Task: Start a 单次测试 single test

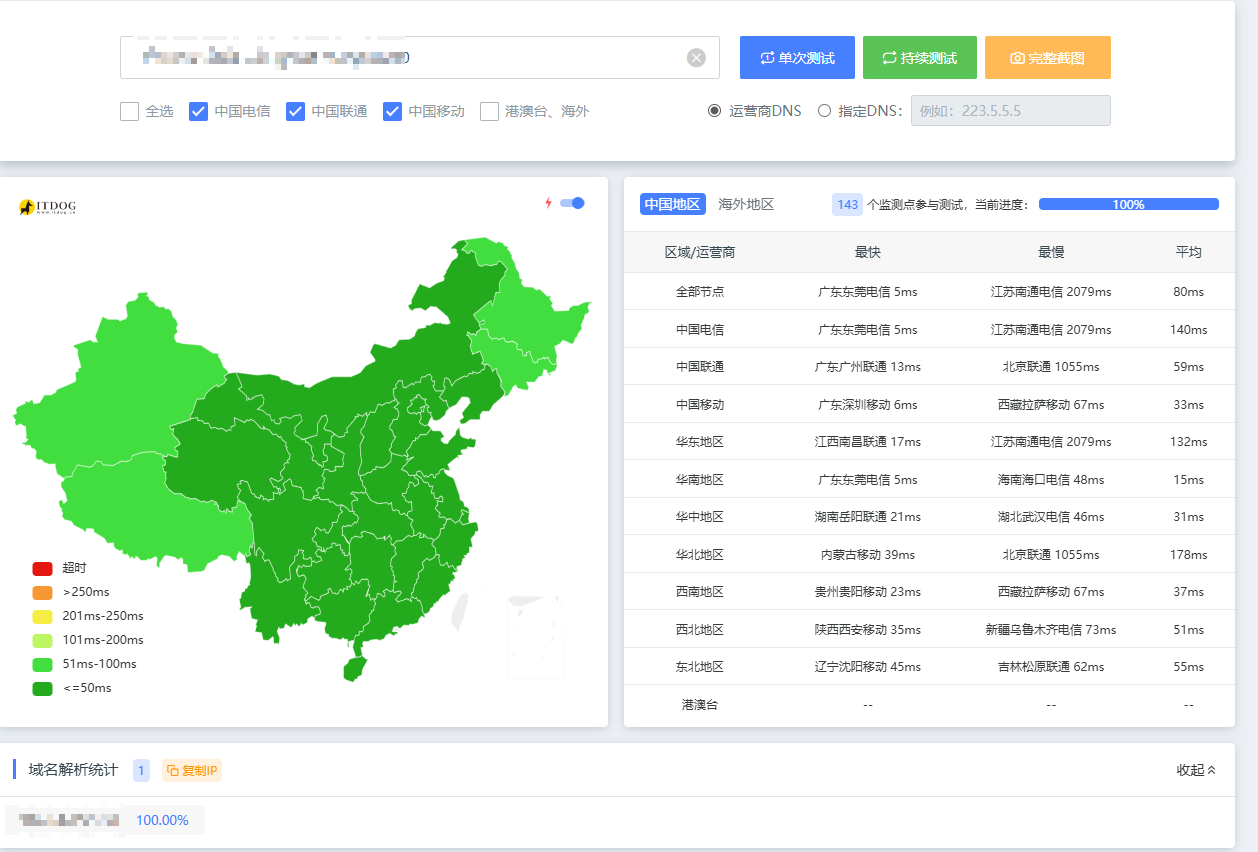Action: (797, 58)
